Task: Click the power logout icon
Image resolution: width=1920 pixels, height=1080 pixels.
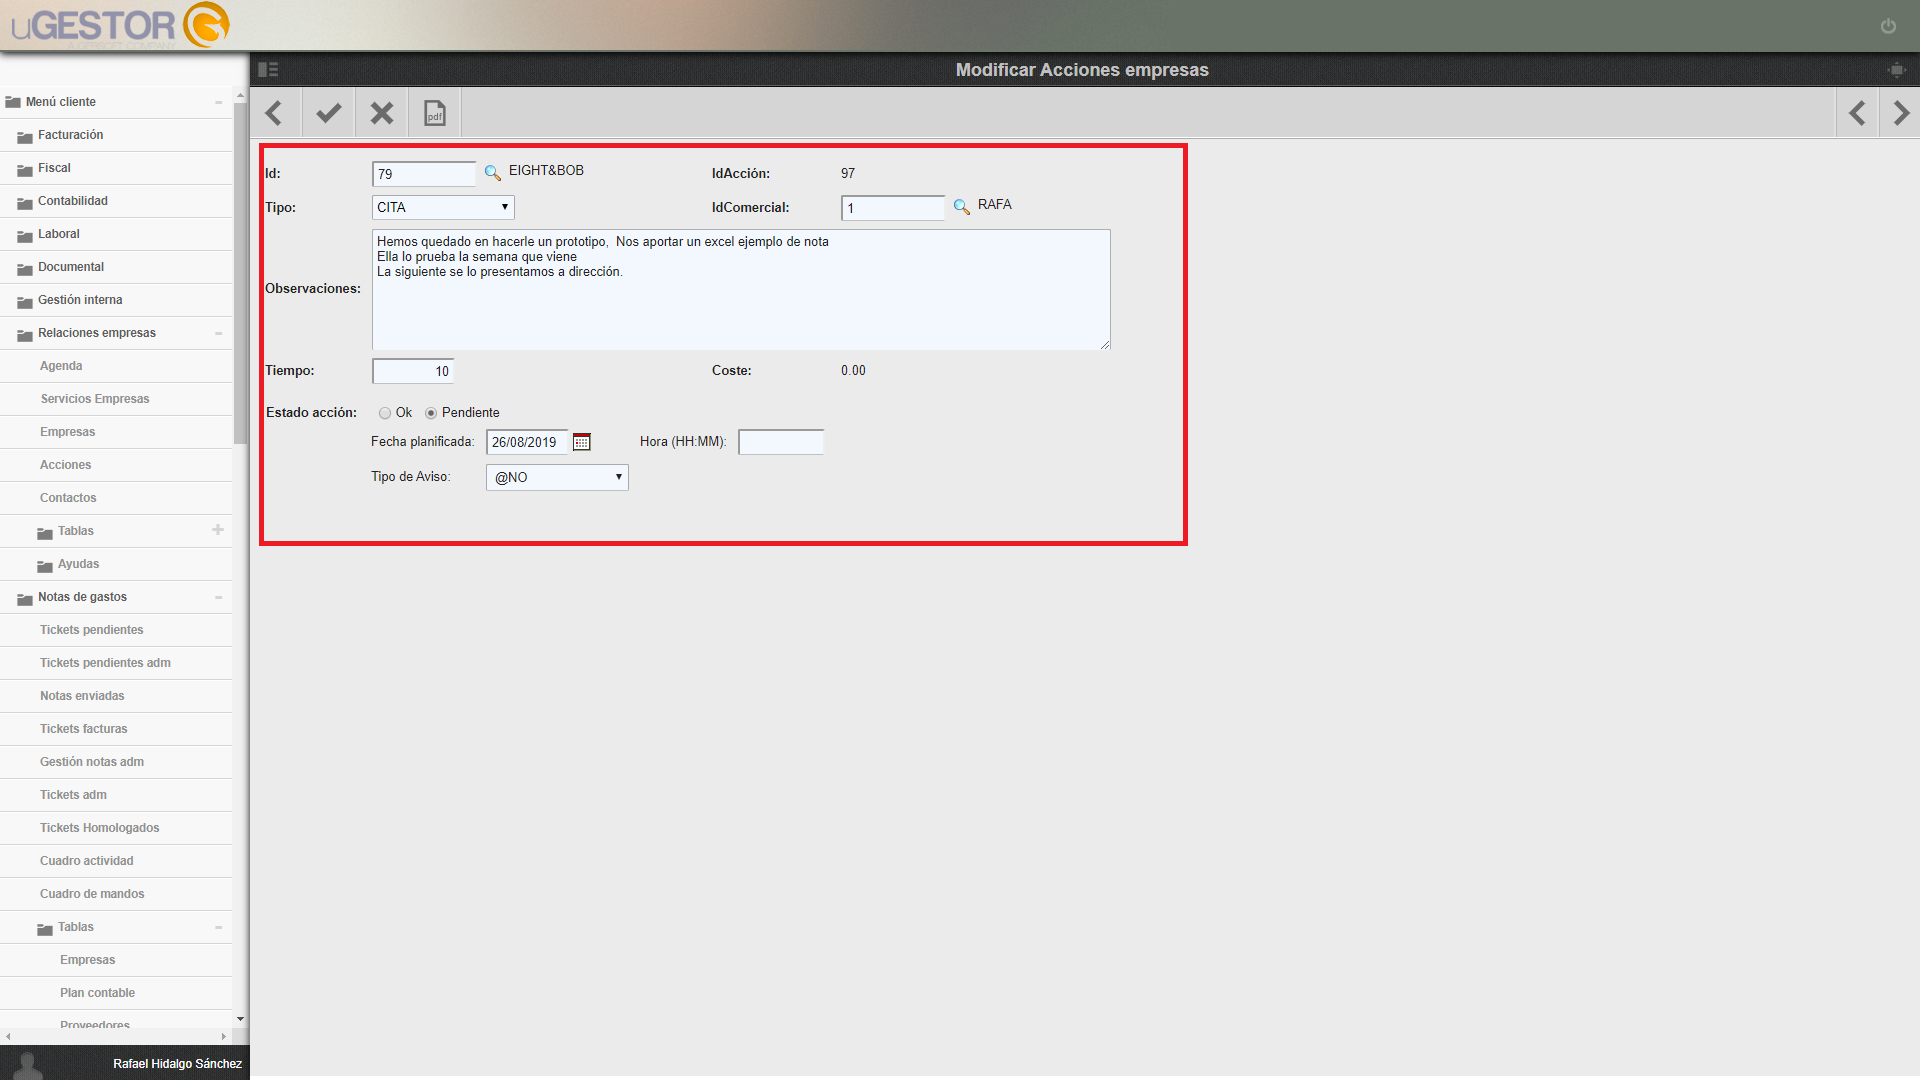Action: pyautogui.click(x=1888, y=26)
